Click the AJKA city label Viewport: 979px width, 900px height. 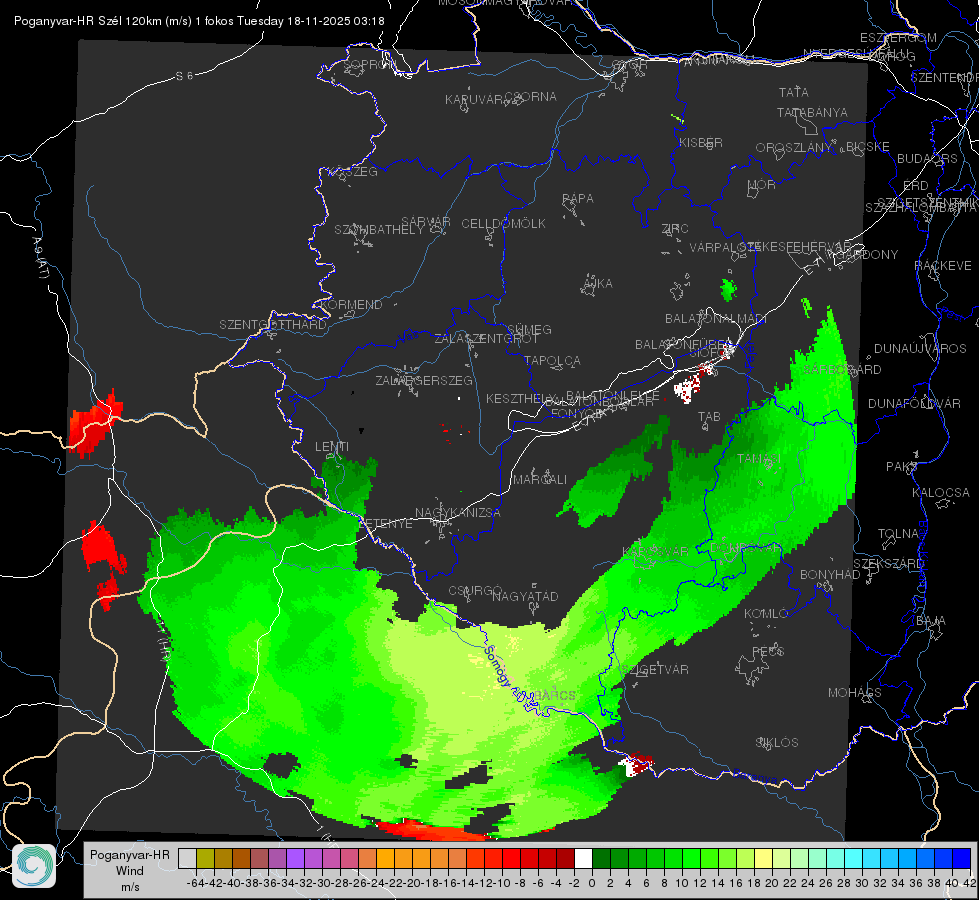[x=598, y=284]
